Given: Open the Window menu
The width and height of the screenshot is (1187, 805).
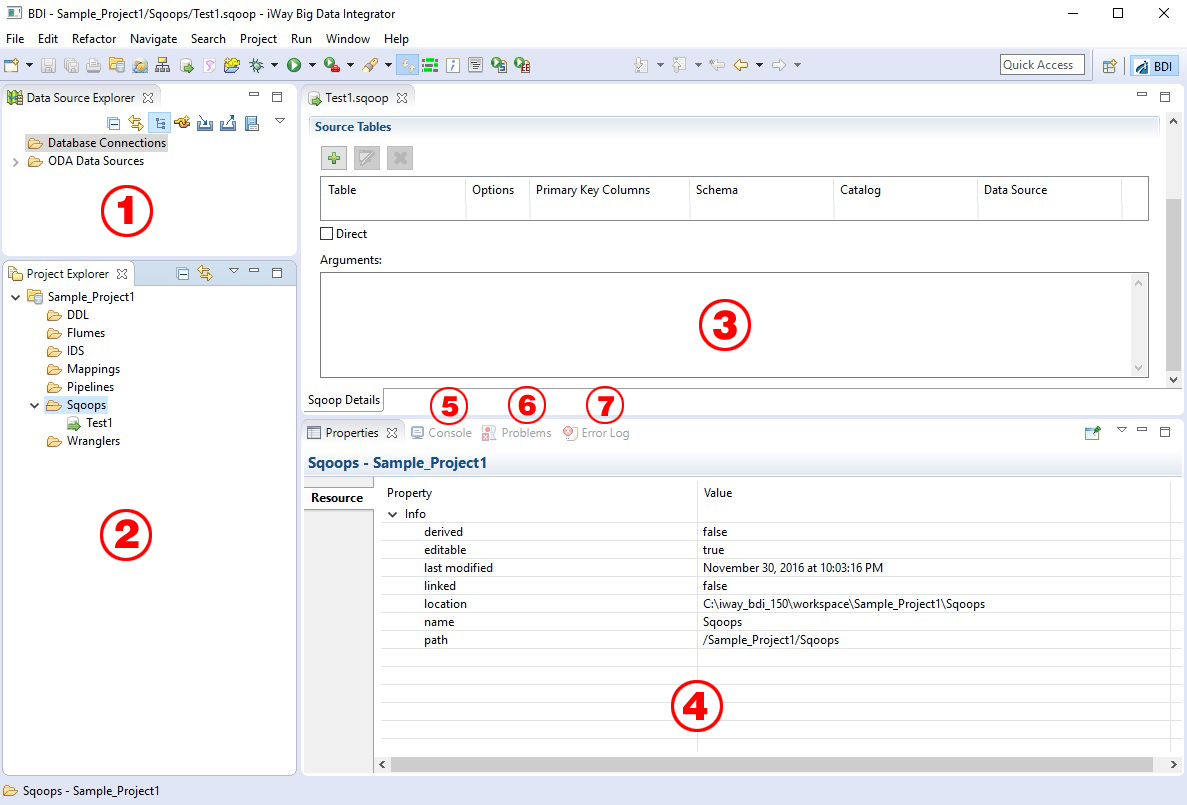Looking at the screenshot, I should 348,39.
